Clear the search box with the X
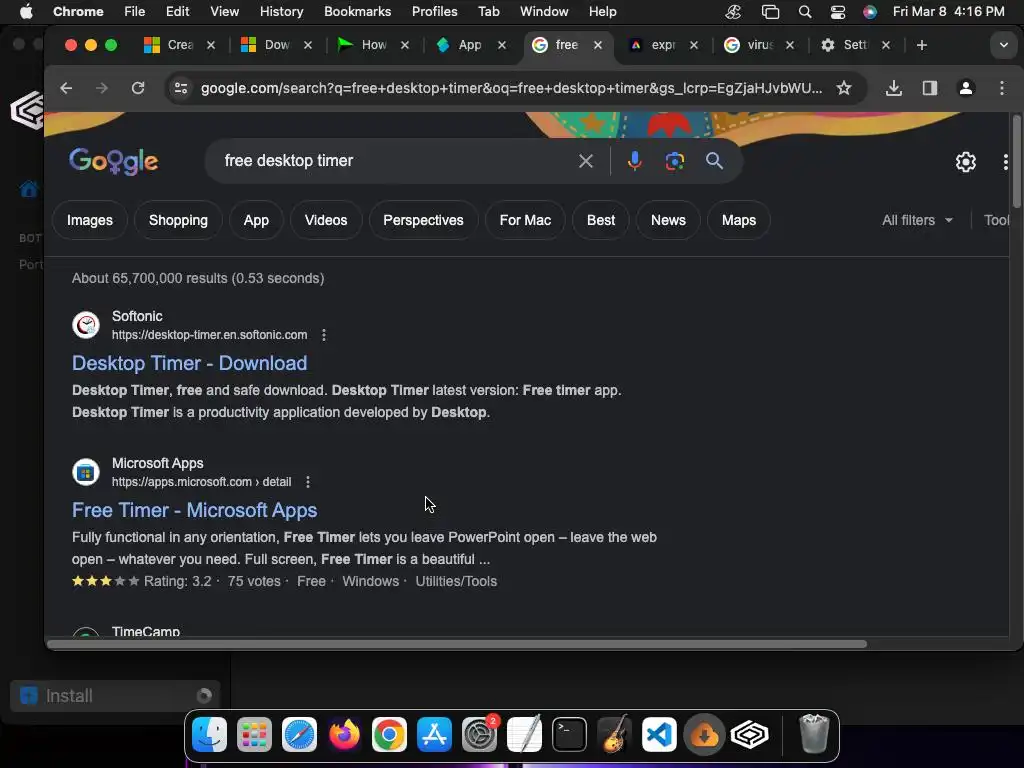The image size is (1024, 768). 586,161
